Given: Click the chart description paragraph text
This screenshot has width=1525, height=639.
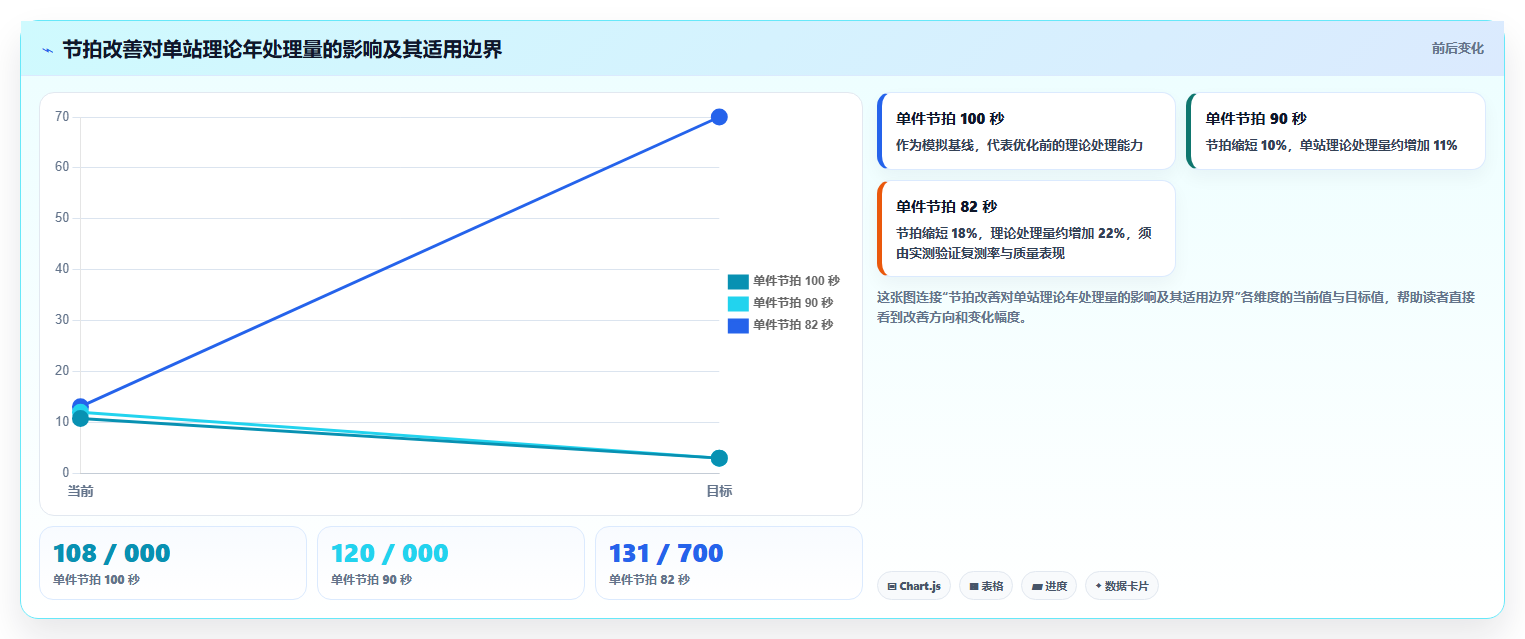Looking at the screenshot, I should [x=1176, y=307].
